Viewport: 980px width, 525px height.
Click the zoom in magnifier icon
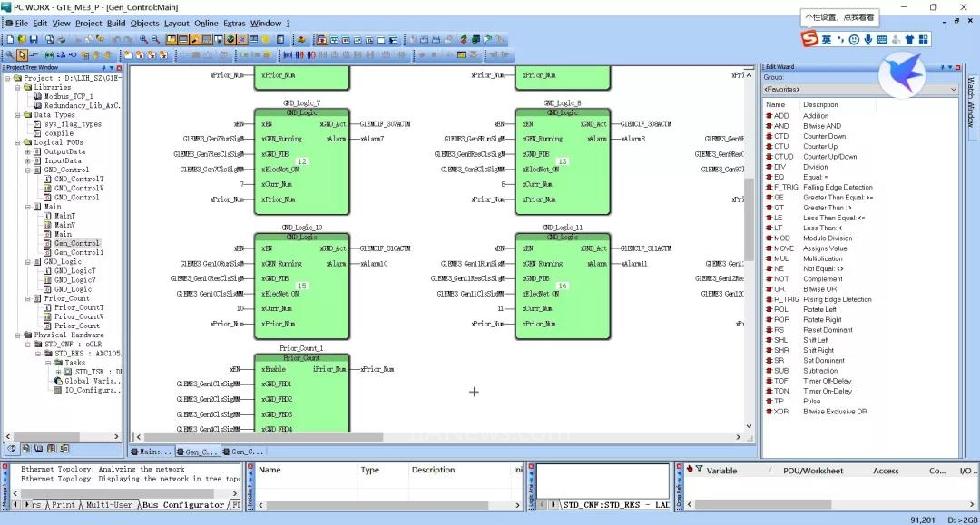144,40
